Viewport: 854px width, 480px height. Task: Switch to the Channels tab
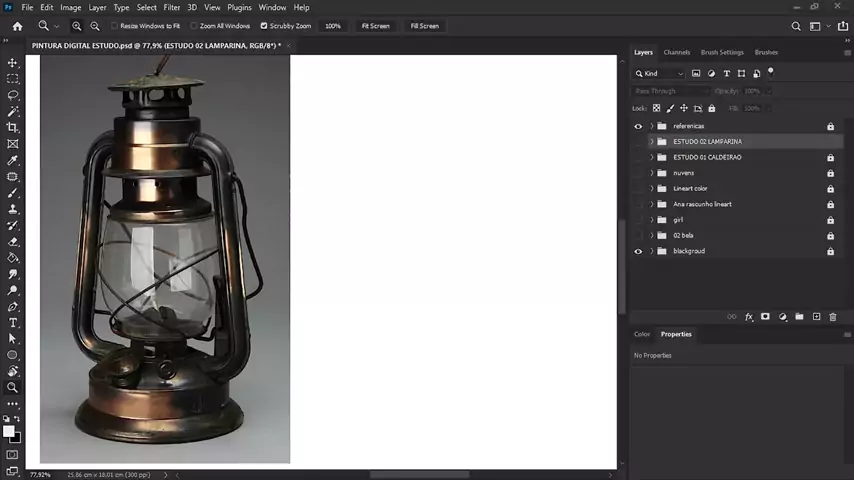point(676,52)
